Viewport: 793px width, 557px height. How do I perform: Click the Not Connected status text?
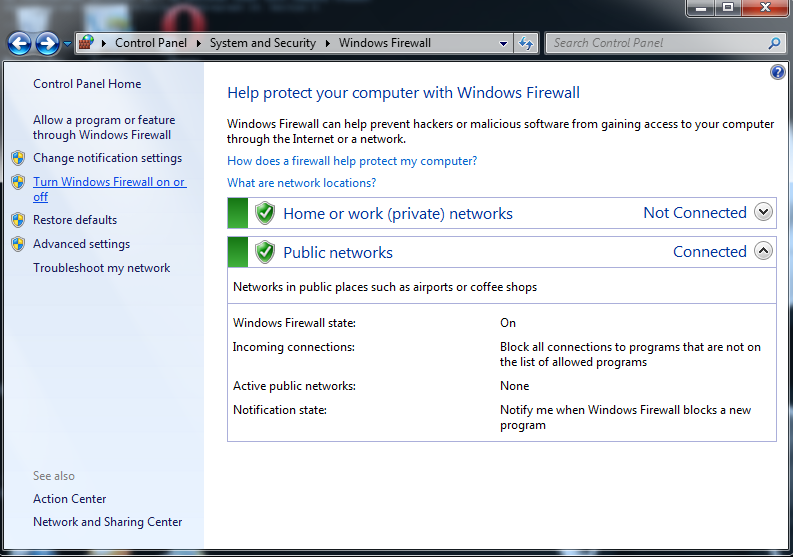point(694,213)
